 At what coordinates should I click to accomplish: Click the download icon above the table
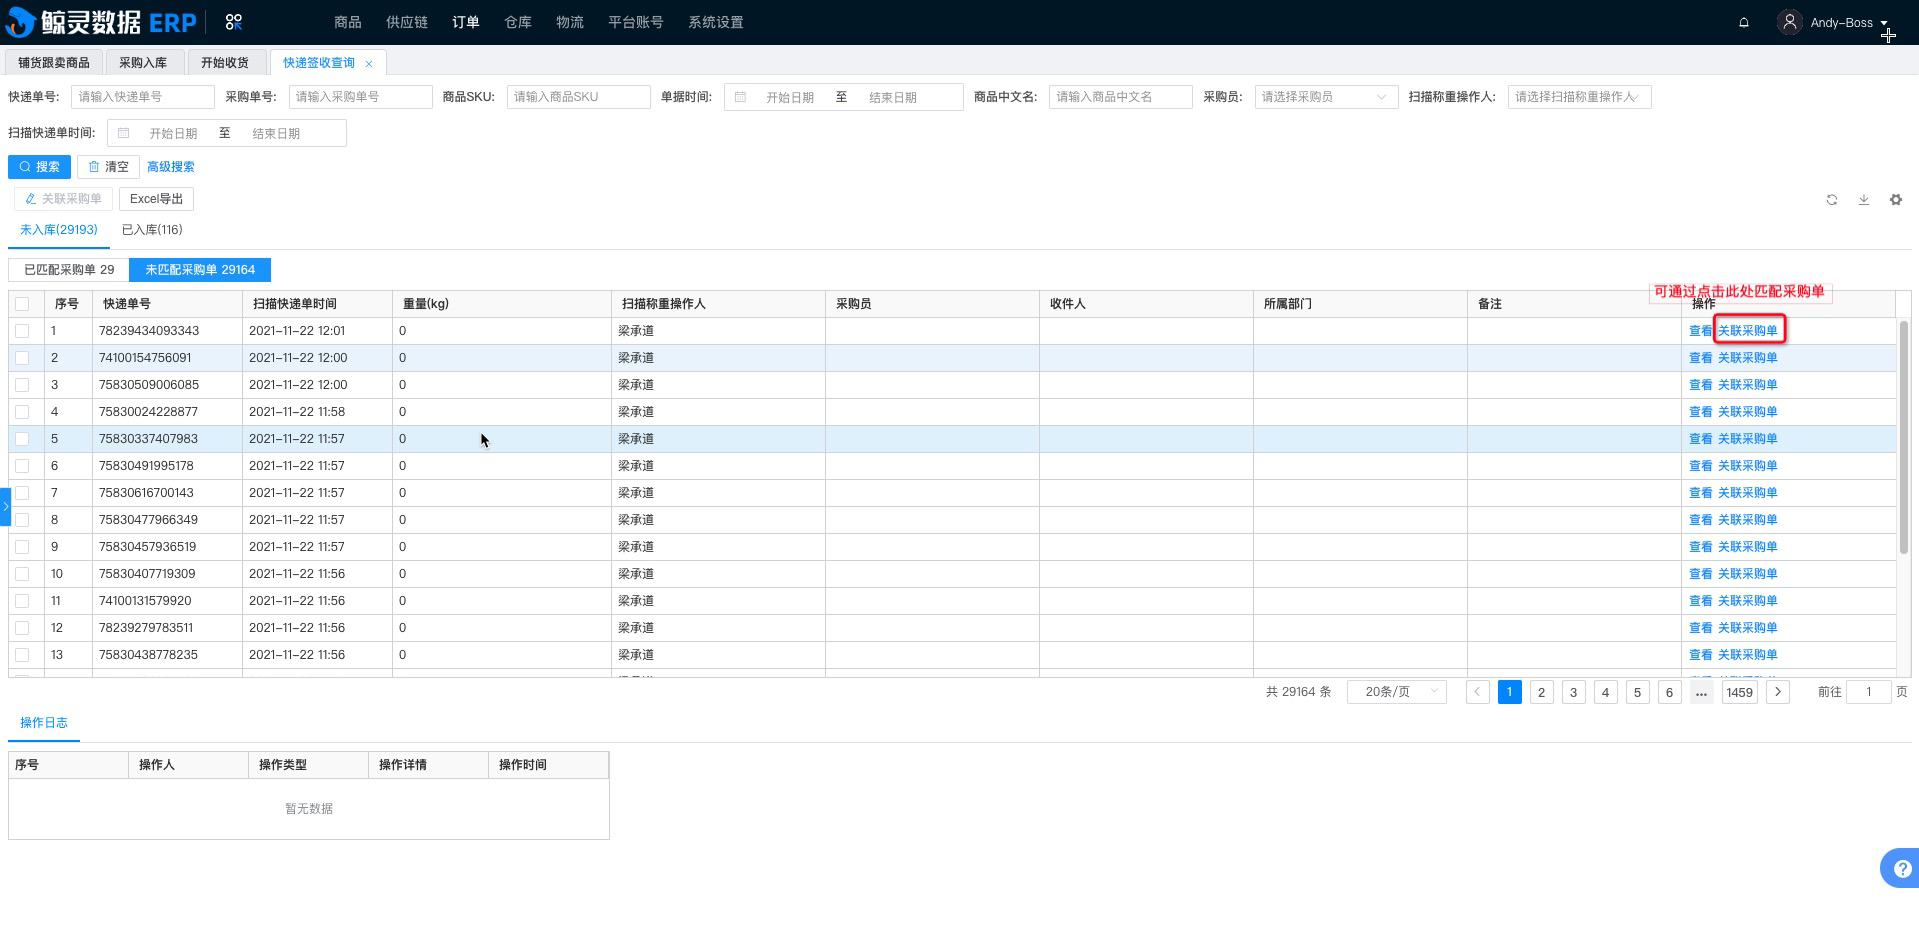(1864, 200)
